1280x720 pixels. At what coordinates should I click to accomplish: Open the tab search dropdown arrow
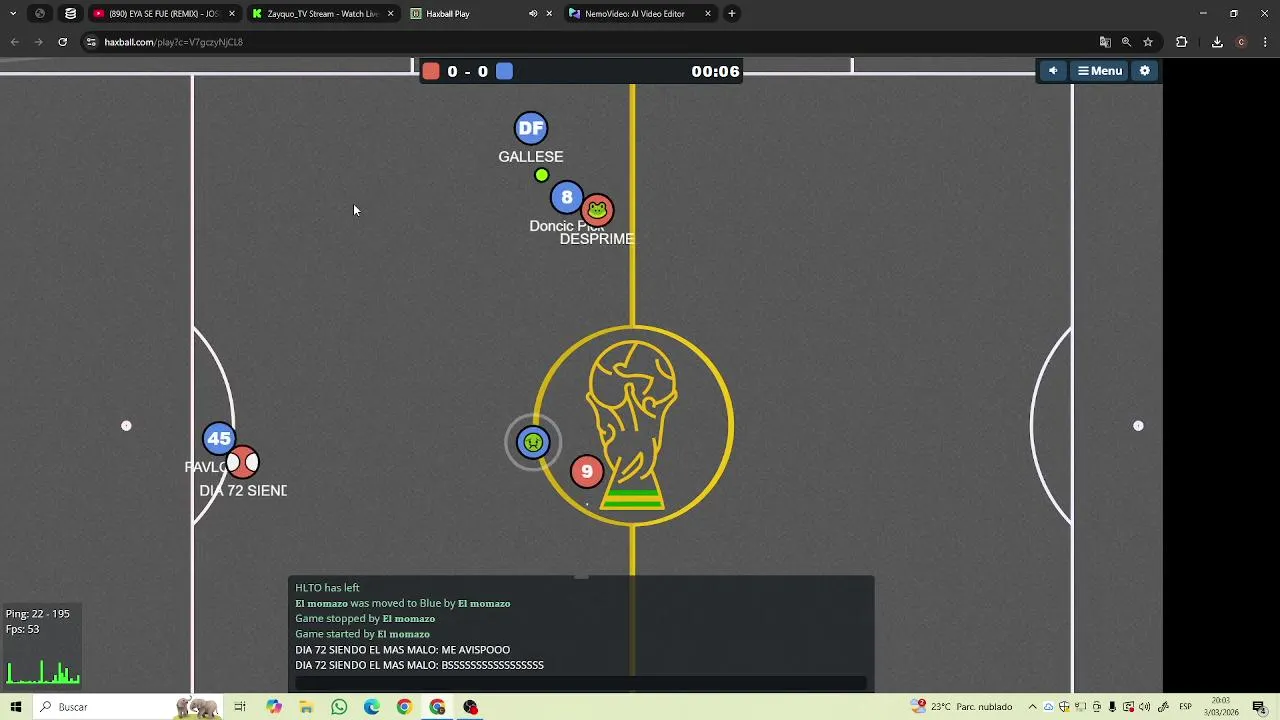(13, 14)
